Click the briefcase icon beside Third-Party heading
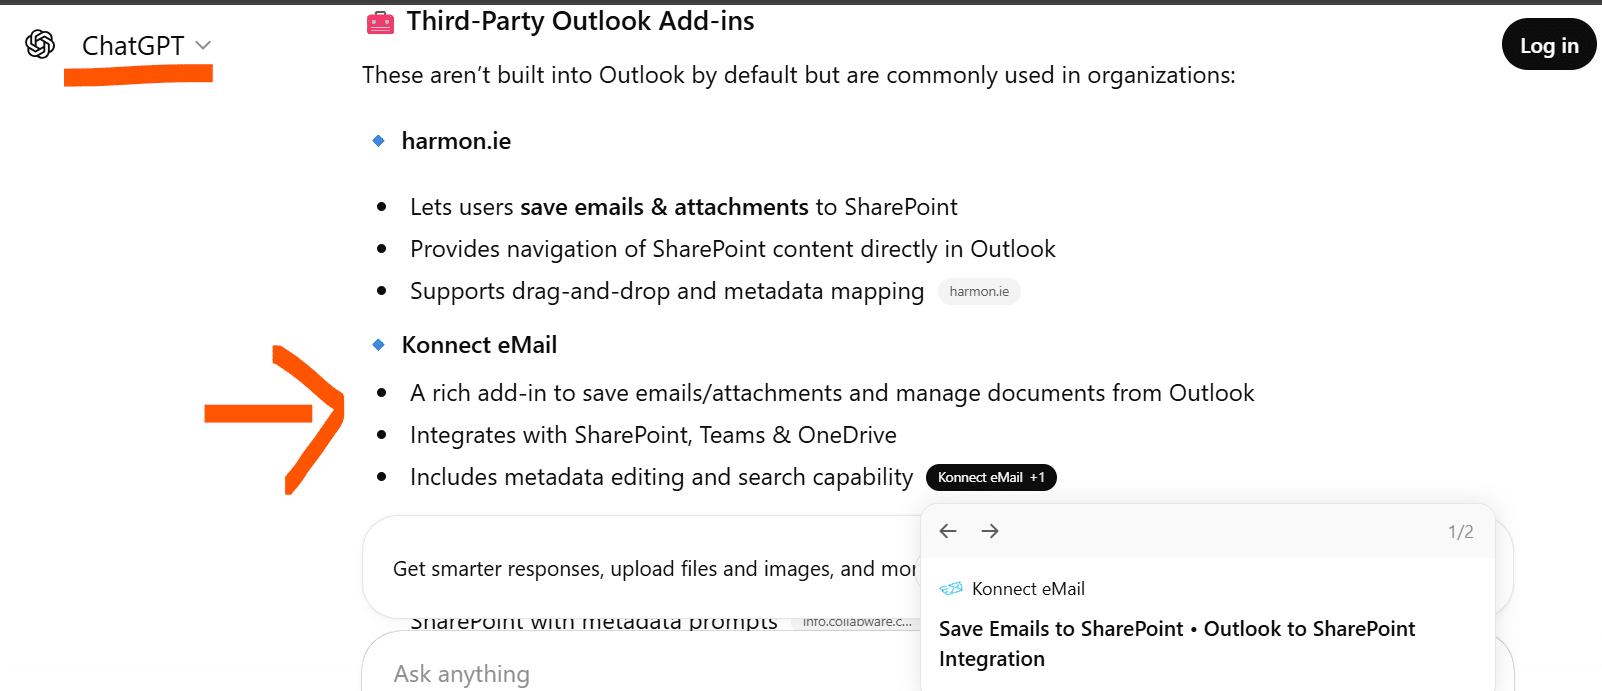The height and width of the screenshot is (691, 1602). pos(380,22)
